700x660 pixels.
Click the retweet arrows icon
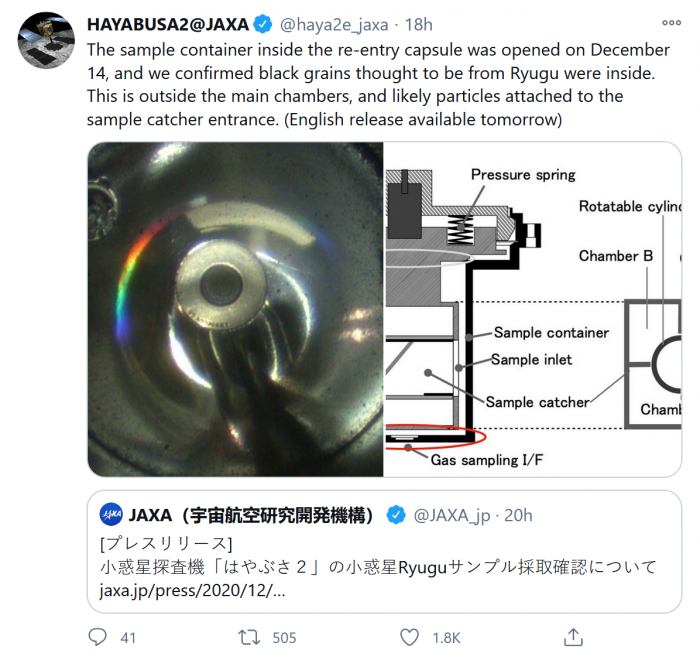pyautogui.click(x=249, y=637)
